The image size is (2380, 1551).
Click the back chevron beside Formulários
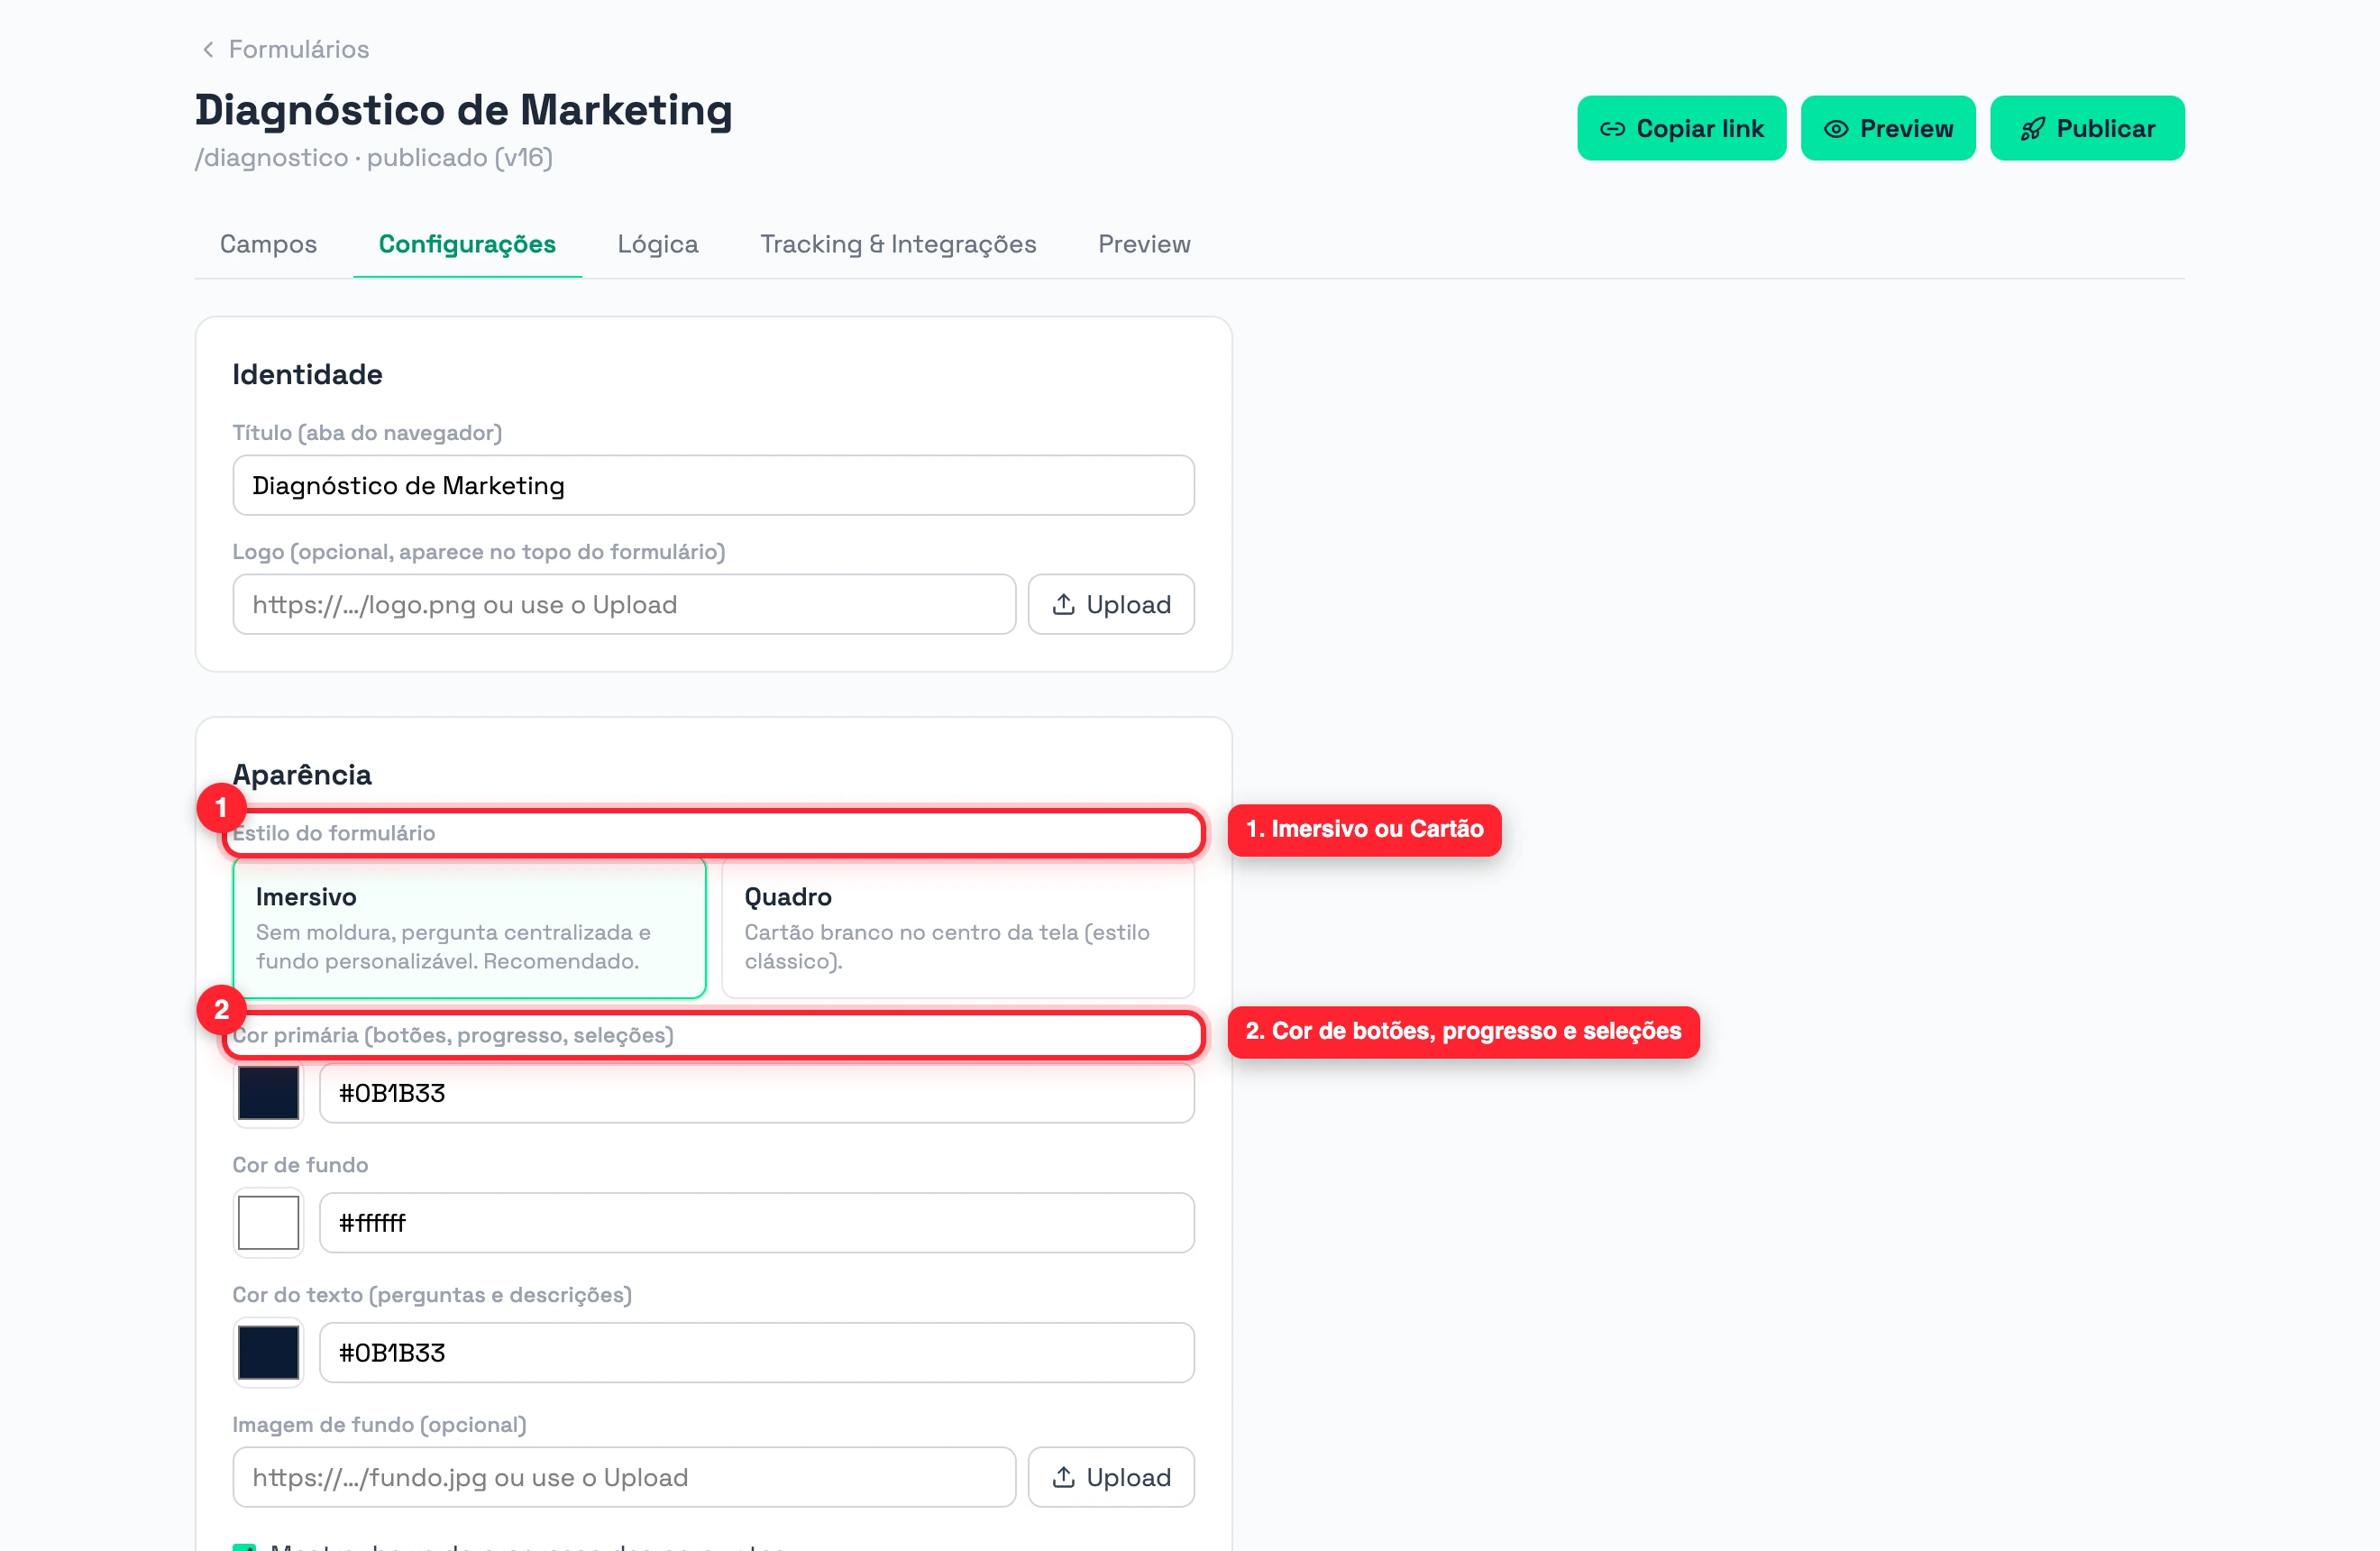208,49
